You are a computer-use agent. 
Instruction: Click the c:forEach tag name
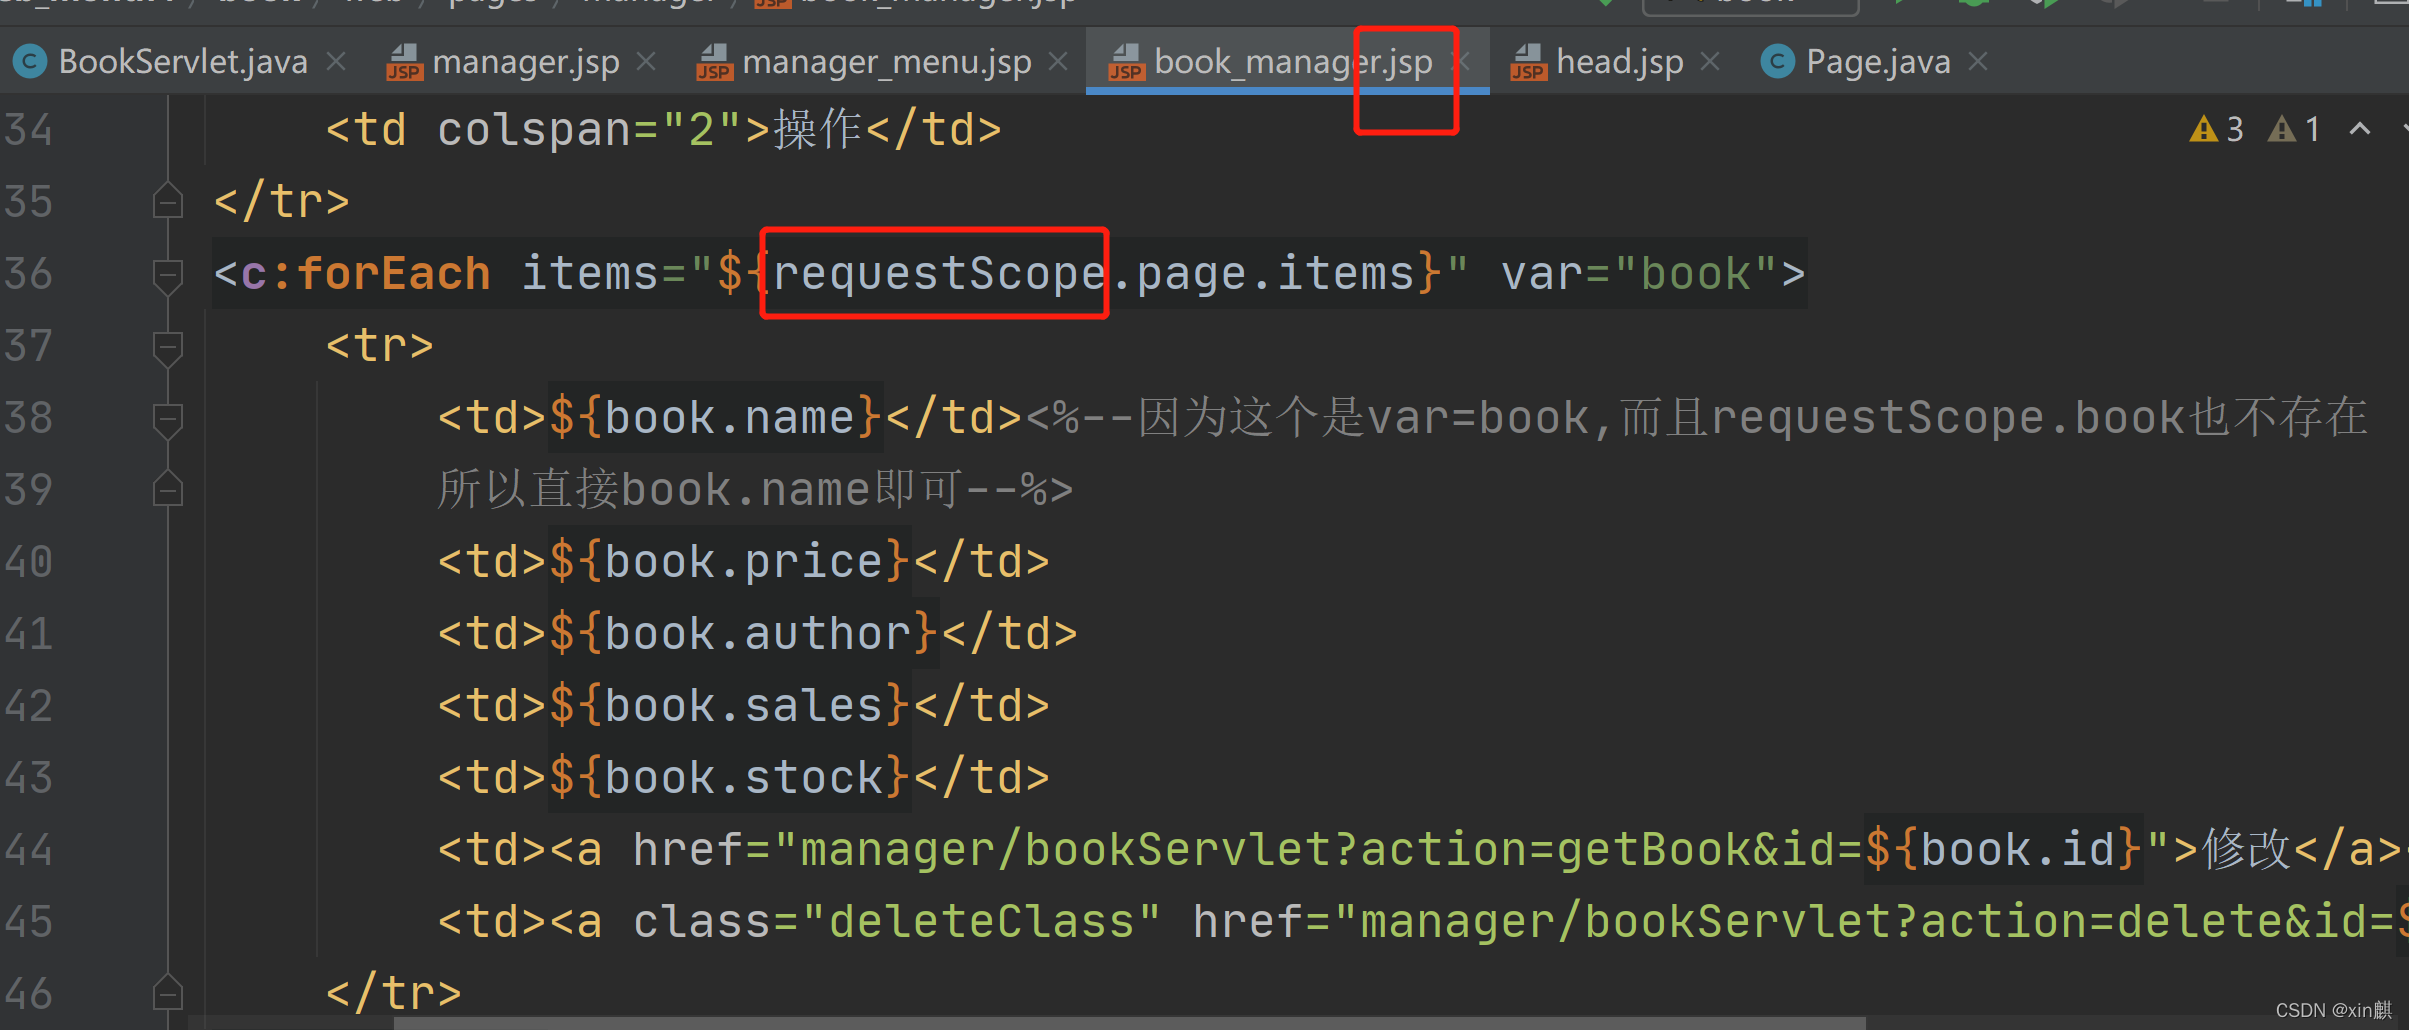click(366, 274)
